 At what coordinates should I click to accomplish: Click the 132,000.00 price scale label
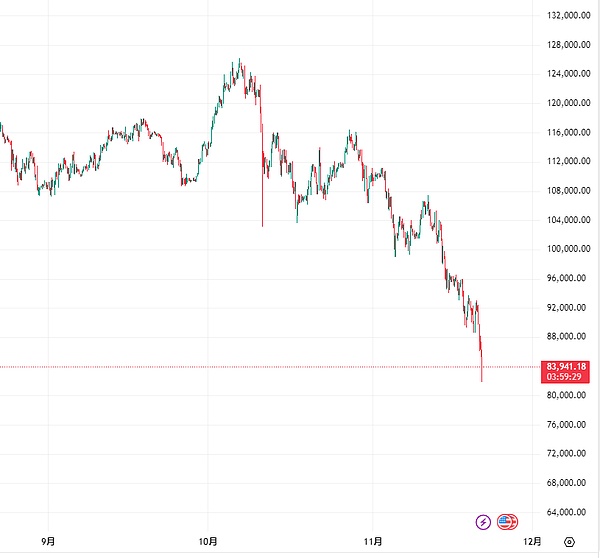567,15
